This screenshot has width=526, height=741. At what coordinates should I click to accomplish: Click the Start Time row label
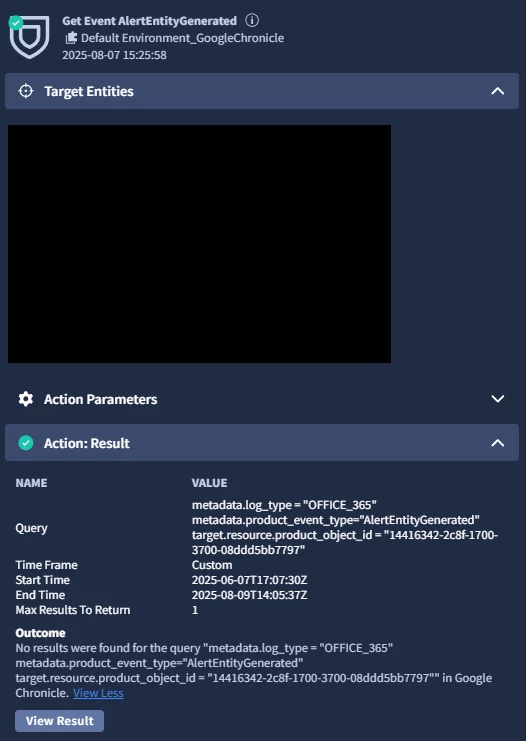click(x=43, y=580)
